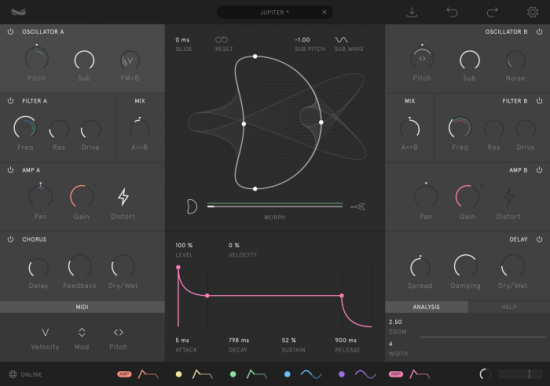Toggle Oscillator A power button

point(11,32)
